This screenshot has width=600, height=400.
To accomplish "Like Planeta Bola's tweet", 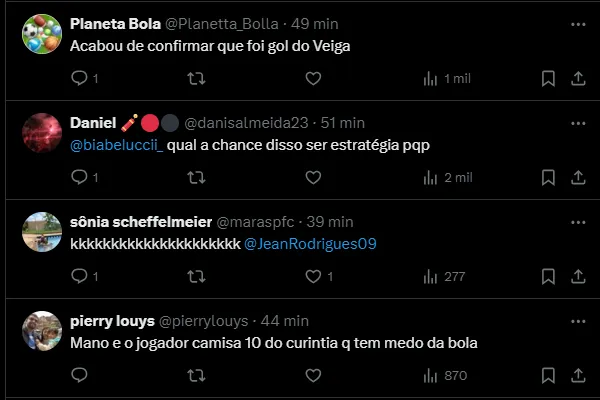I will (x=313, y=78).
